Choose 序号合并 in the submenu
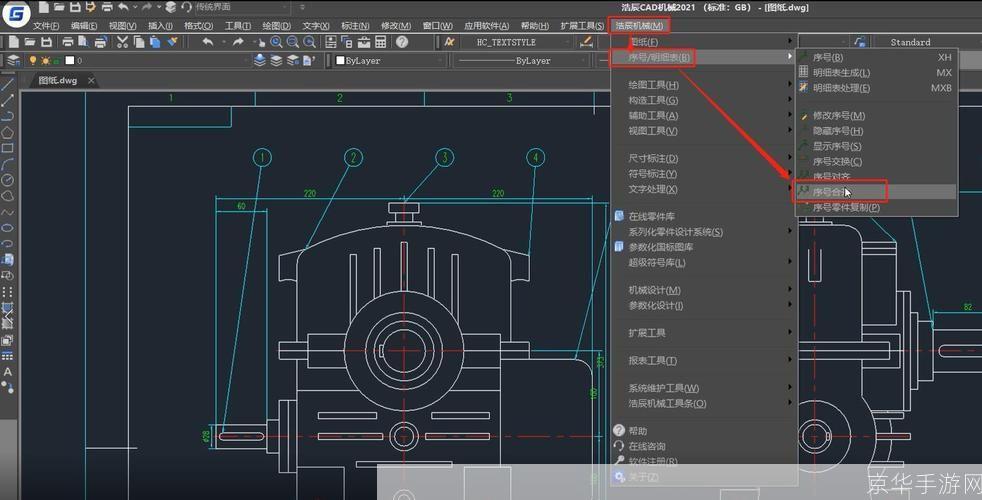The image size is (982, 500). pyautogui.click(x=876, y=192)
